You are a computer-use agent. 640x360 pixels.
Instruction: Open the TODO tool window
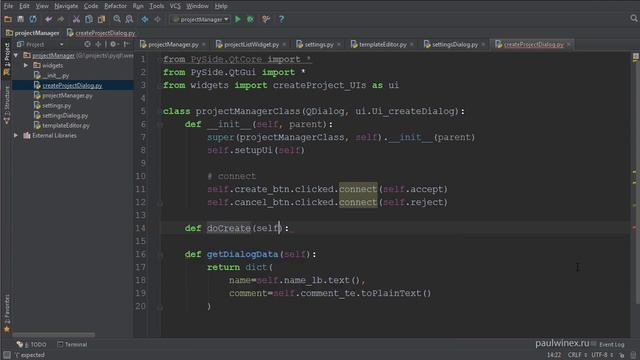click(32, 344)
